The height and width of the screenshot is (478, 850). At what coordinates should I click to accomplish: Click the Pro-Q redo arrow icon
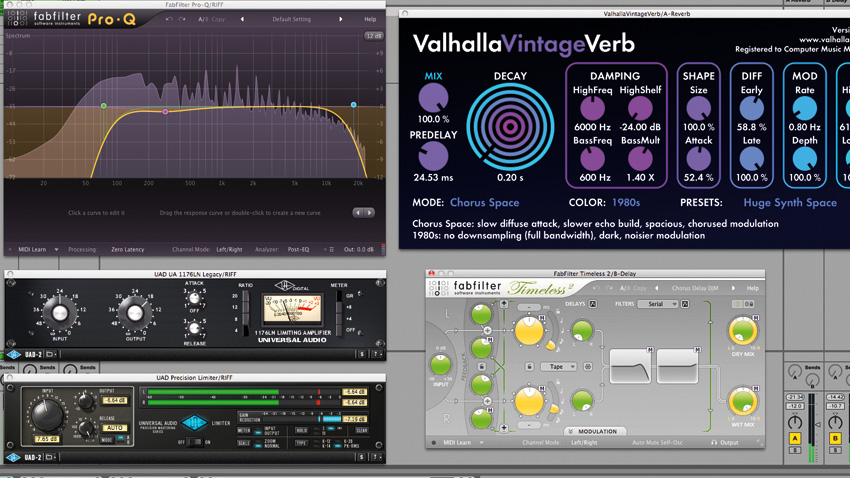tap(182, 19)
